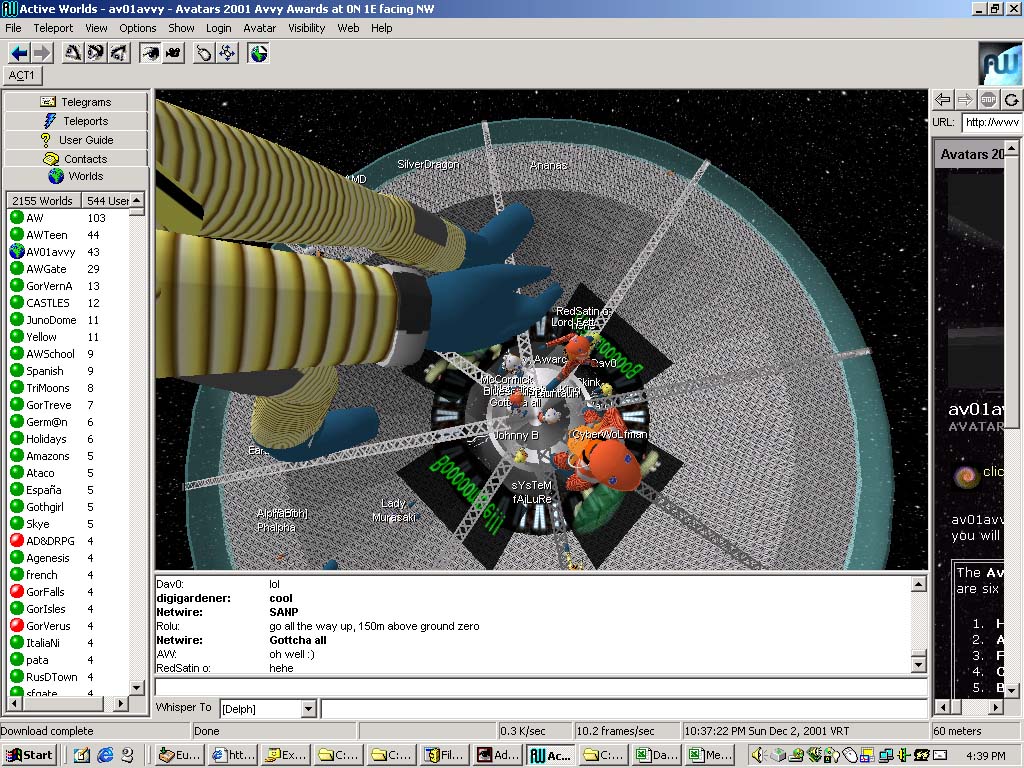This screenshot has height=768, width=1024.
Task: Expand the Telegrams panel
Action: coord(76,102)
